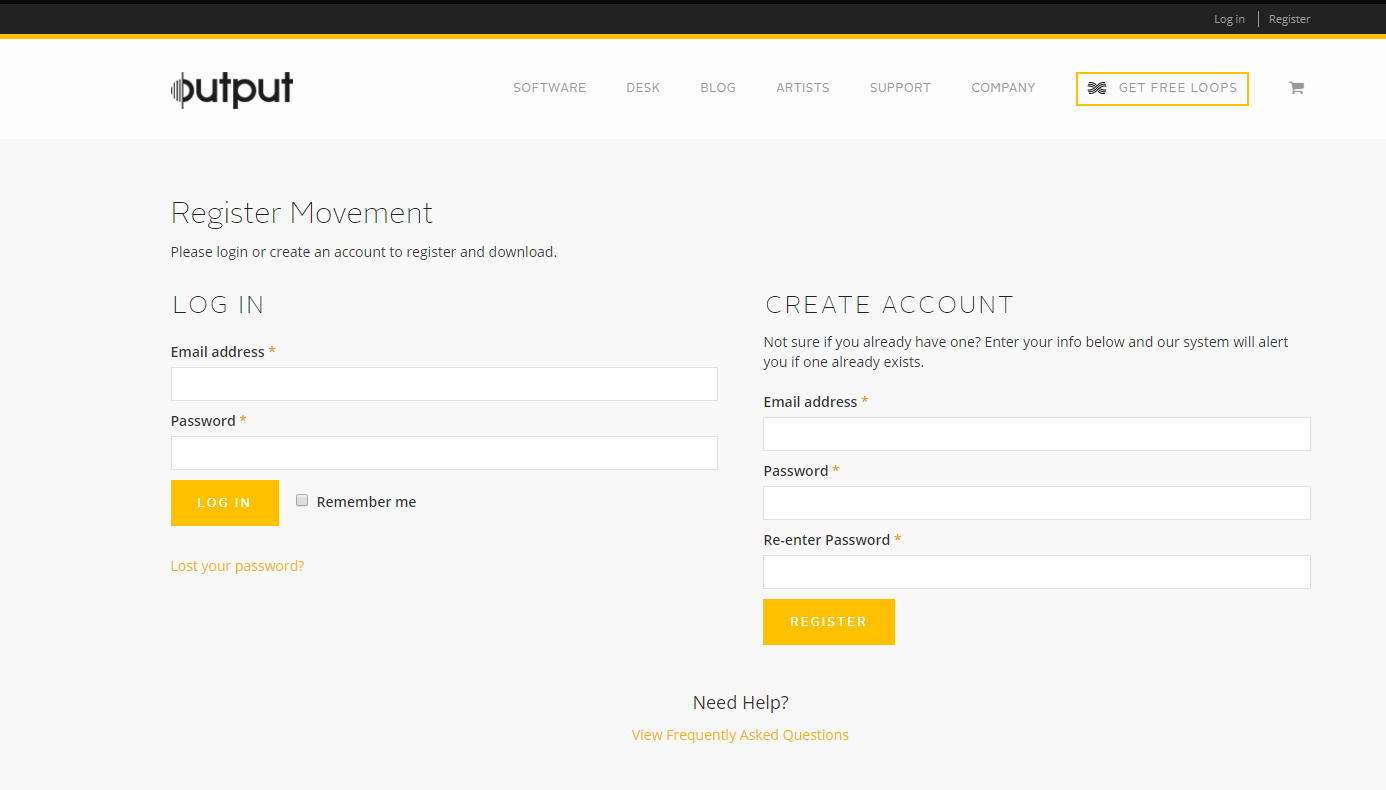Go to the Blog page

click(x=718, y=88)
